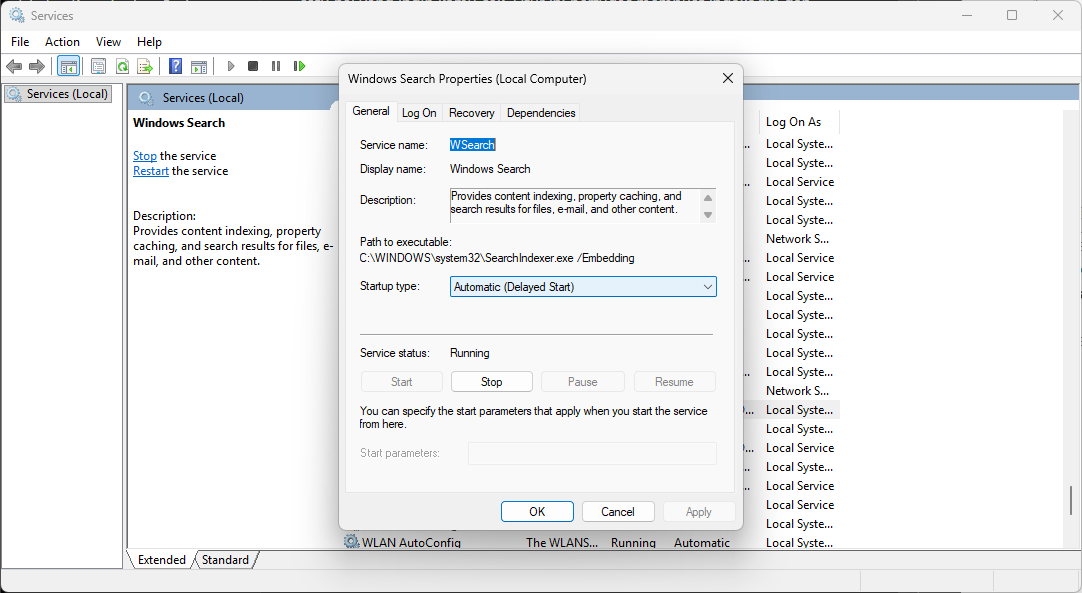Image resolution: width=1082 pixels, height=593 pixels.
Task: Open the View menu
Action: 108,41
